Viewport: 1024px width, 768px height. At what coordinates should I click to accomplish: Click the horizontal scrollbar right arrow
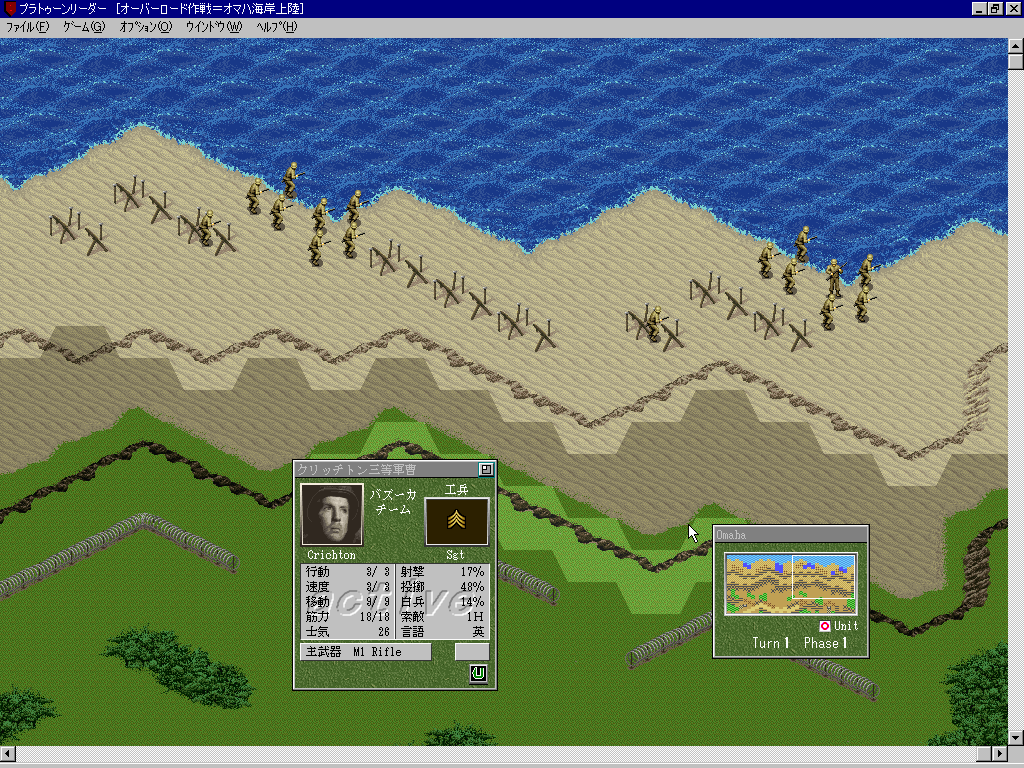(1001, 754)
